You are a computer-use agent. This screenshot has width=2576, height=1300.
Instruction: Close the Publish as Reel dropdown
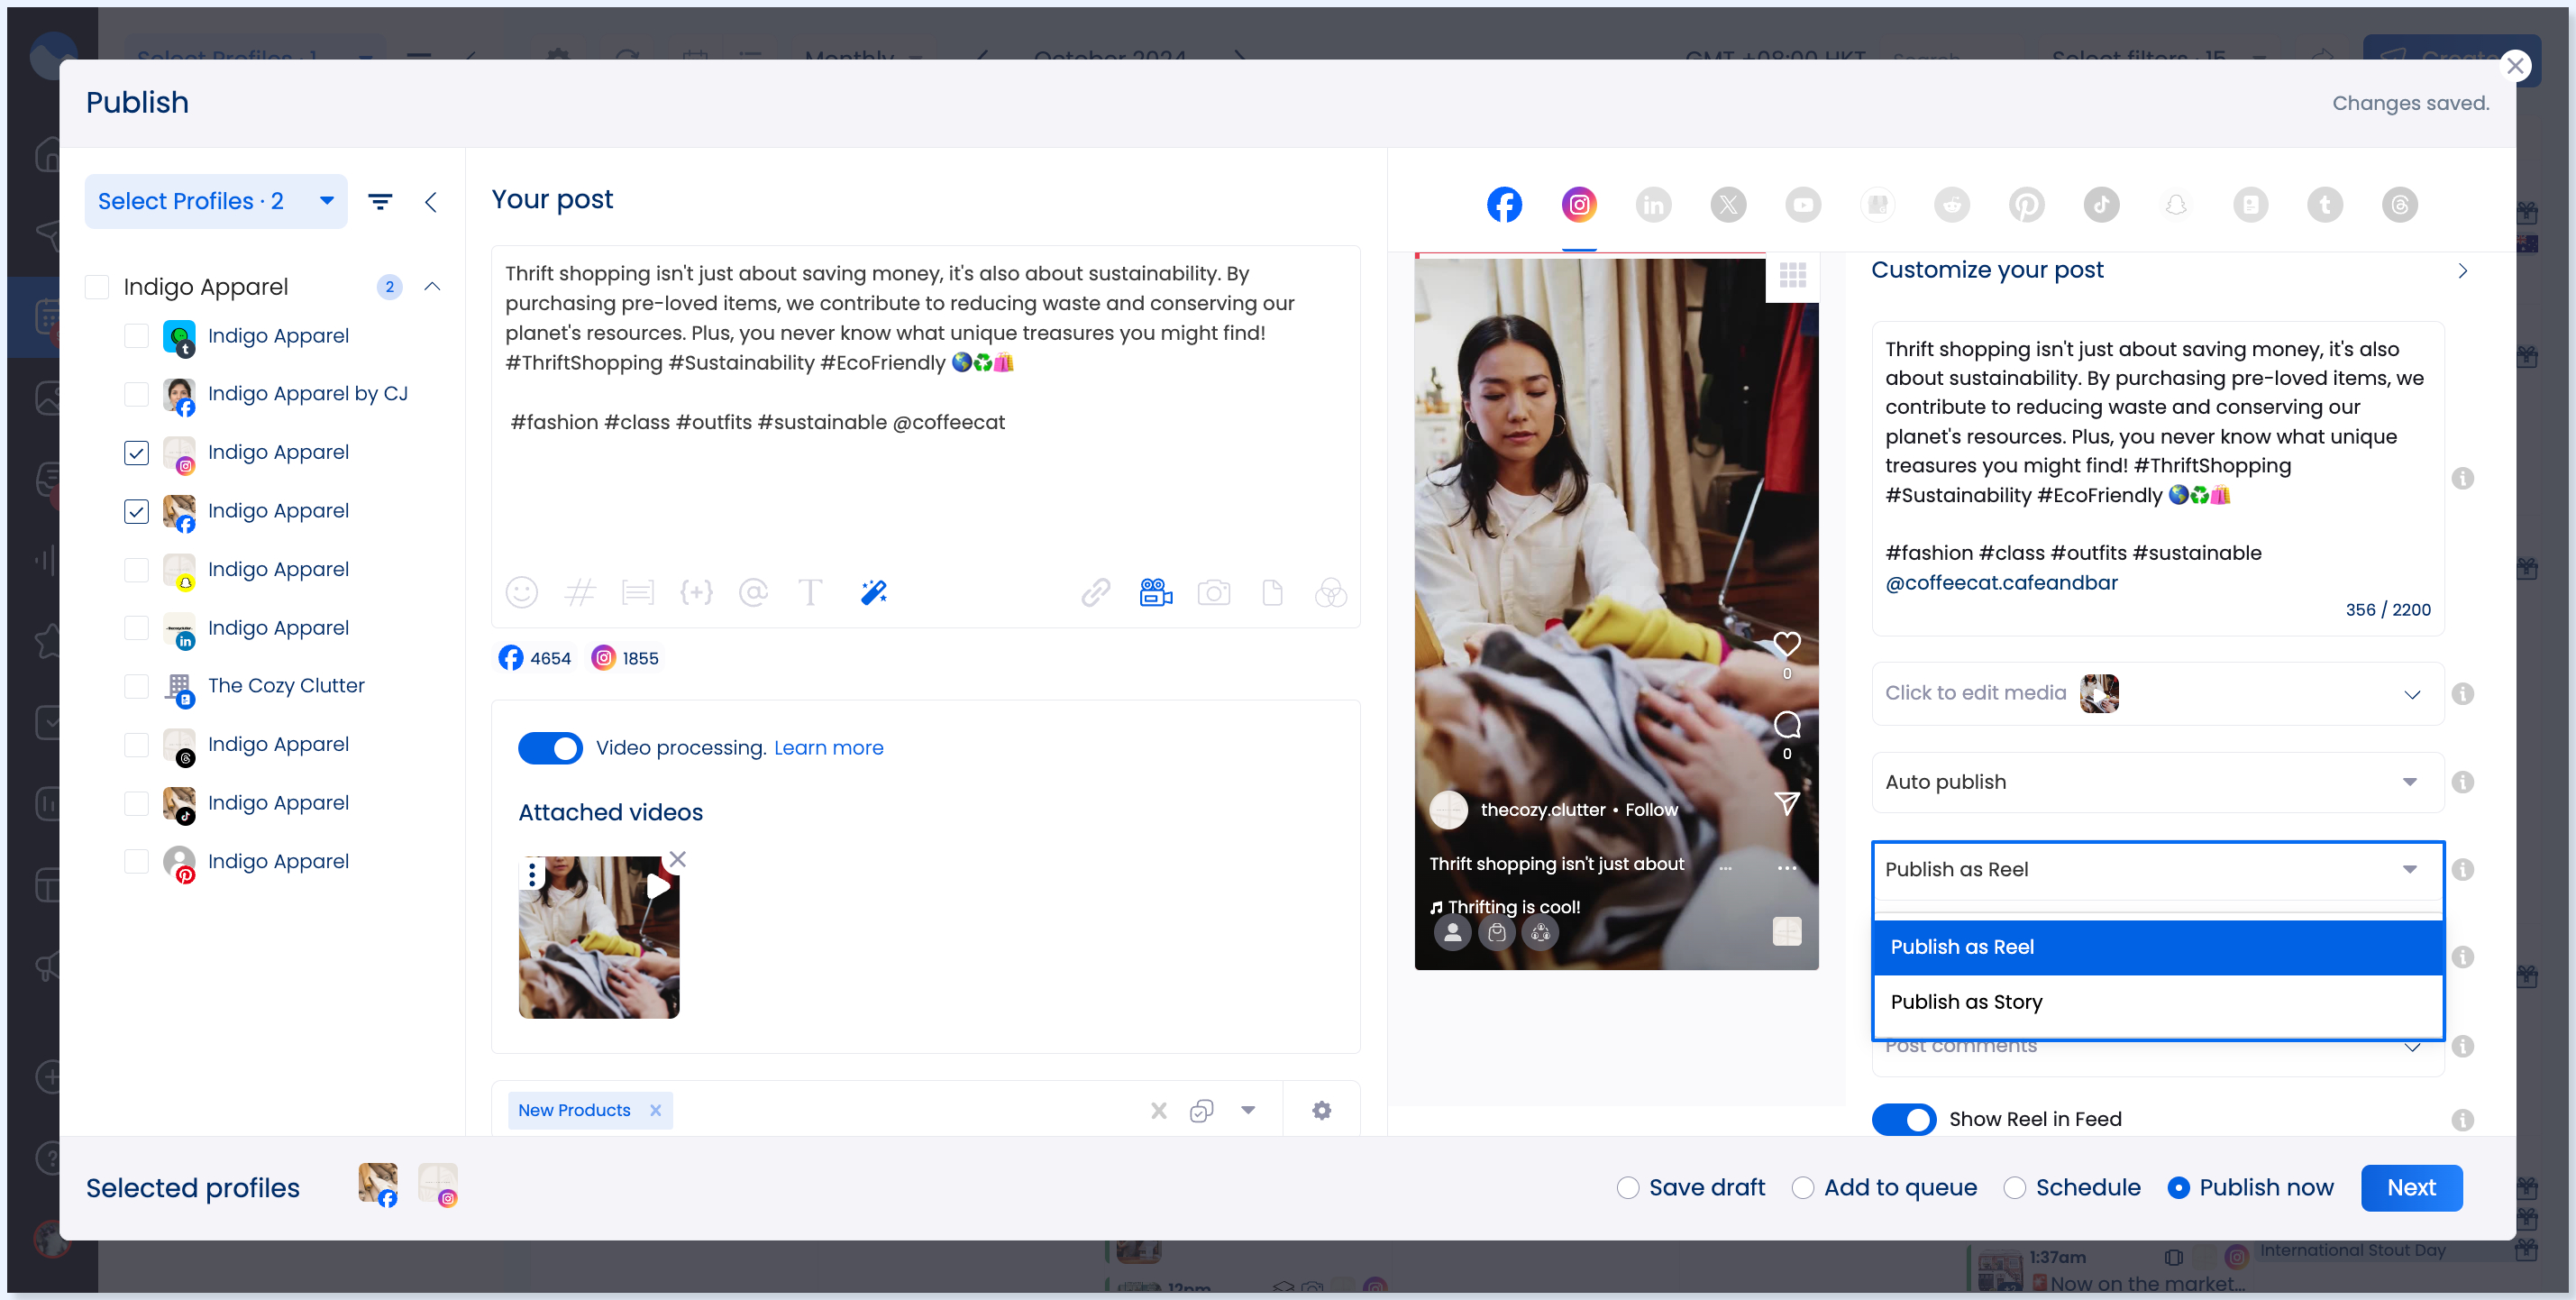point(2157,870)
